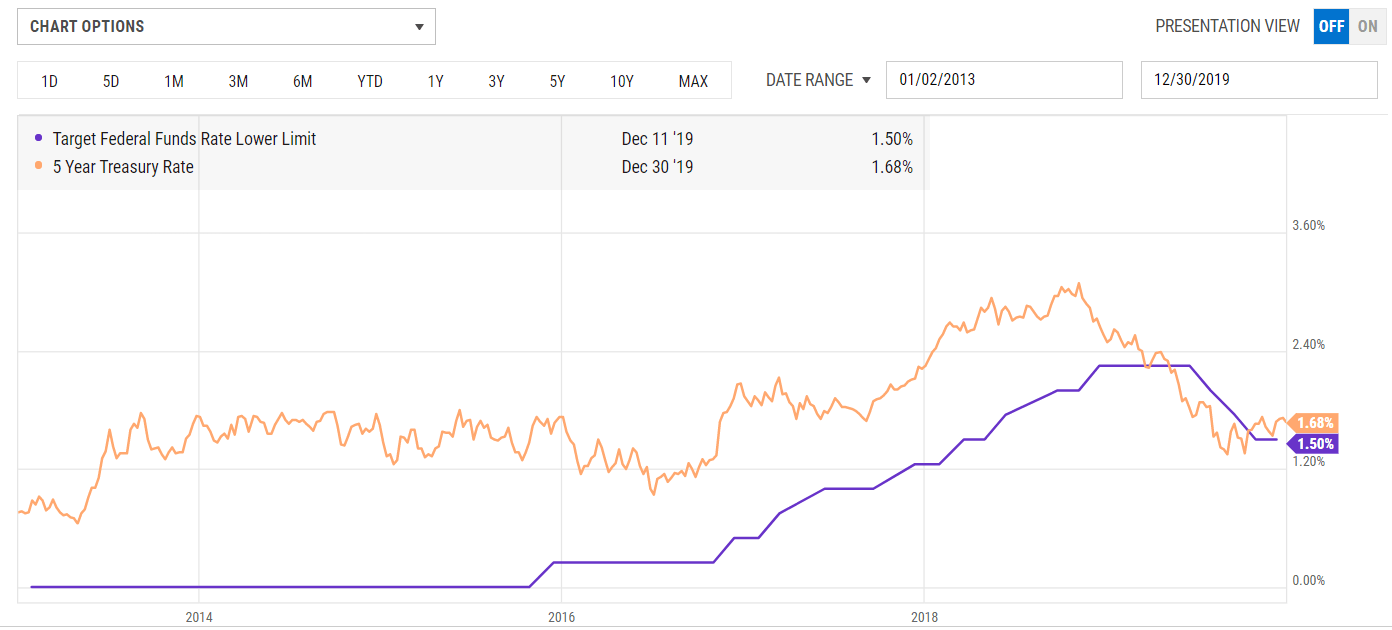Select the Target Federal Funds Rate legend dot
The width and height of the screenshot is (1392, 630).
coord(41,138)
